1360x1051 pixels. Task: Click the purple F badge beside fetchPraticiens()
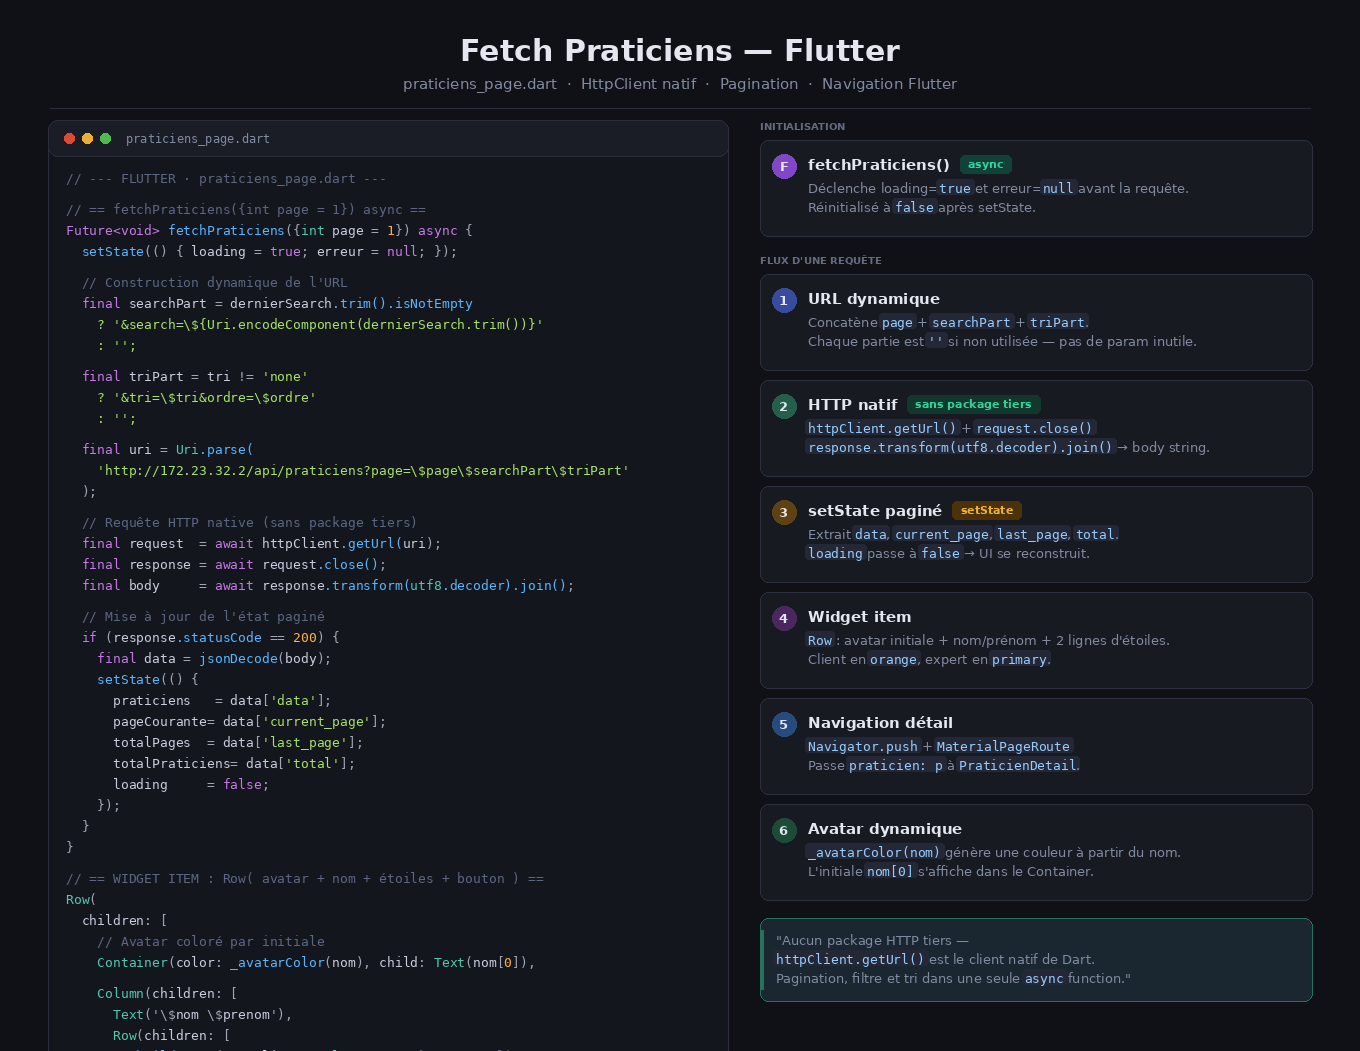click(784, 166)
